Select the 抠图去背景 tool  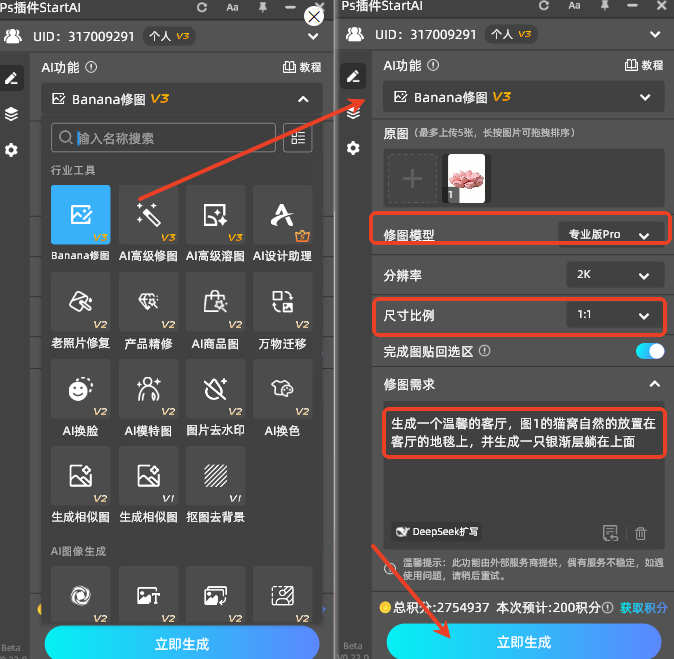[x=215, y=475]
